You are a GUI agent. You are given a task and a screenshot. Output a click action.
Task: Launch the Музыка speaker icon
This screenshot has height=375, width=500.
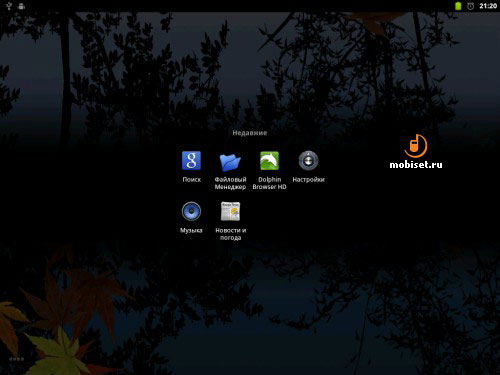[x=191, y=211]
